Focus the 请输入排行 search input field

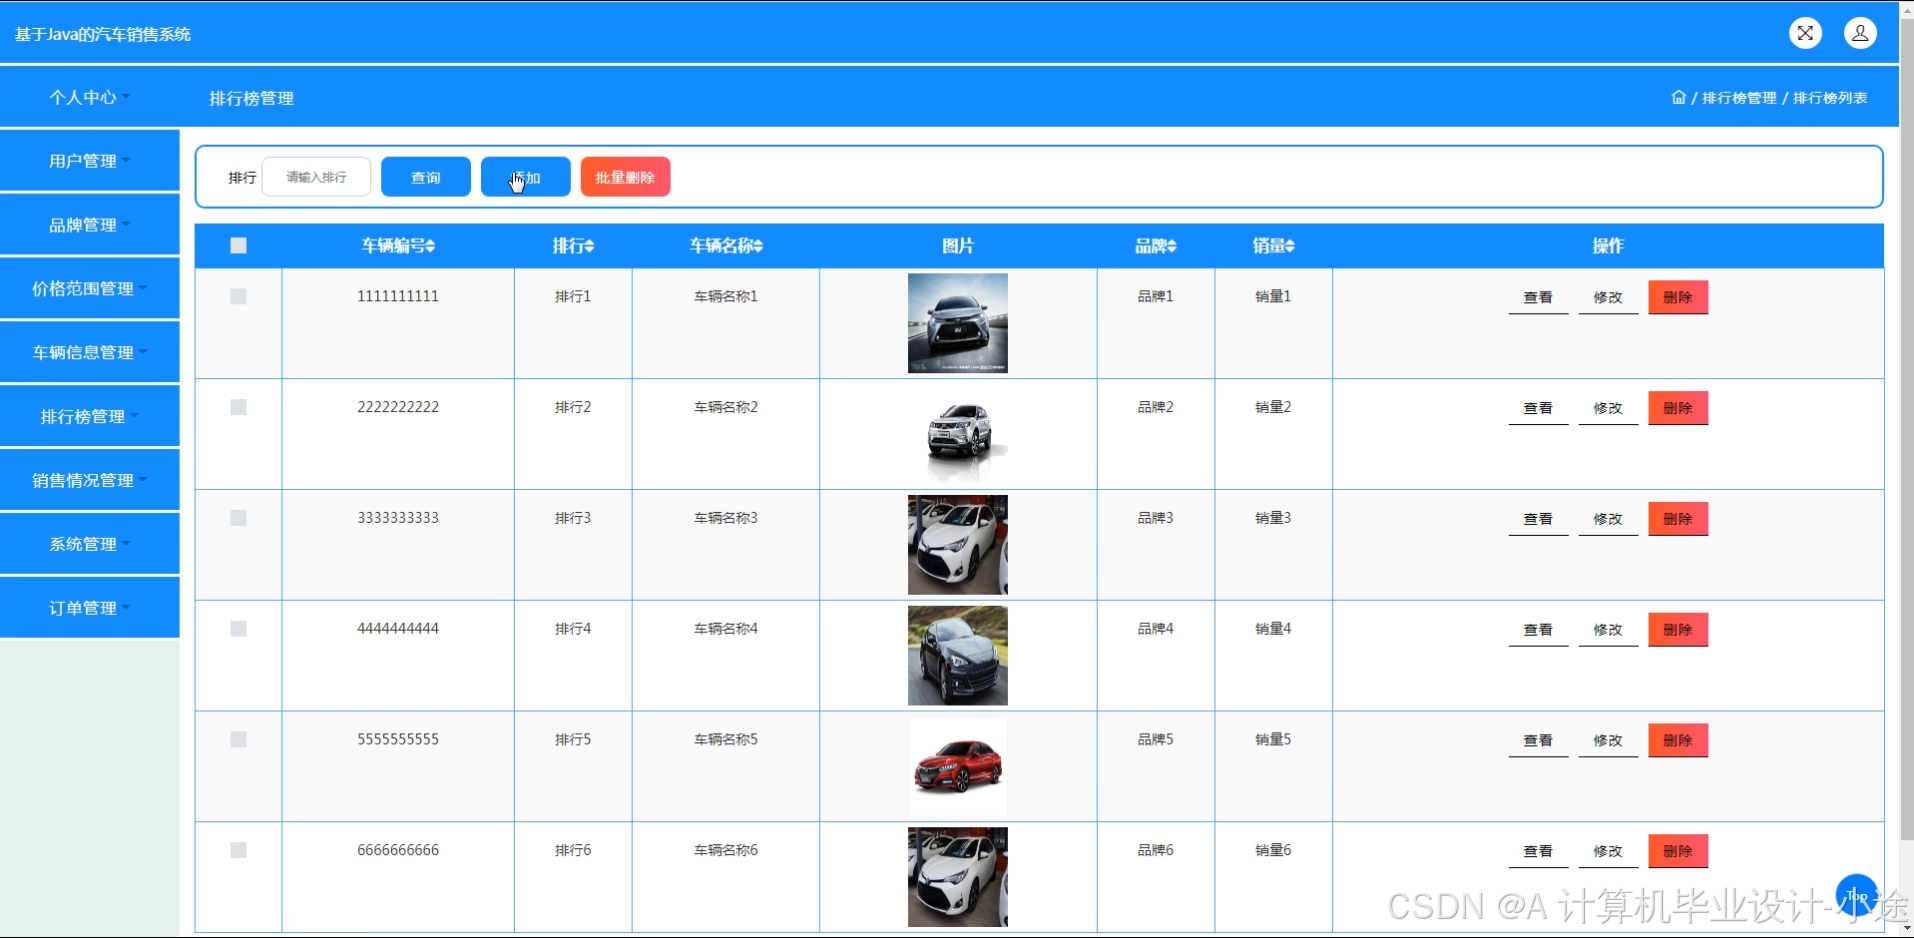[x=316, y=177]
